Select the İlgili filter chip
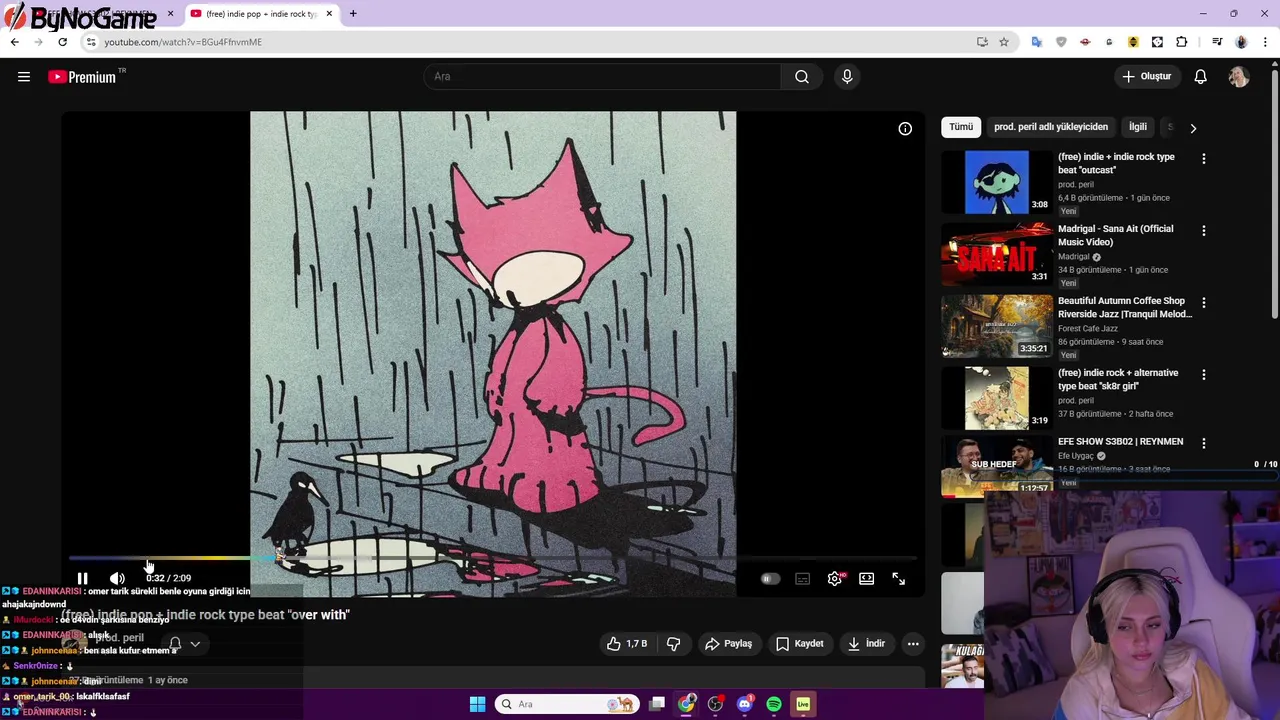Viewport: 1280px width, 720px height. coord(1138,127)
